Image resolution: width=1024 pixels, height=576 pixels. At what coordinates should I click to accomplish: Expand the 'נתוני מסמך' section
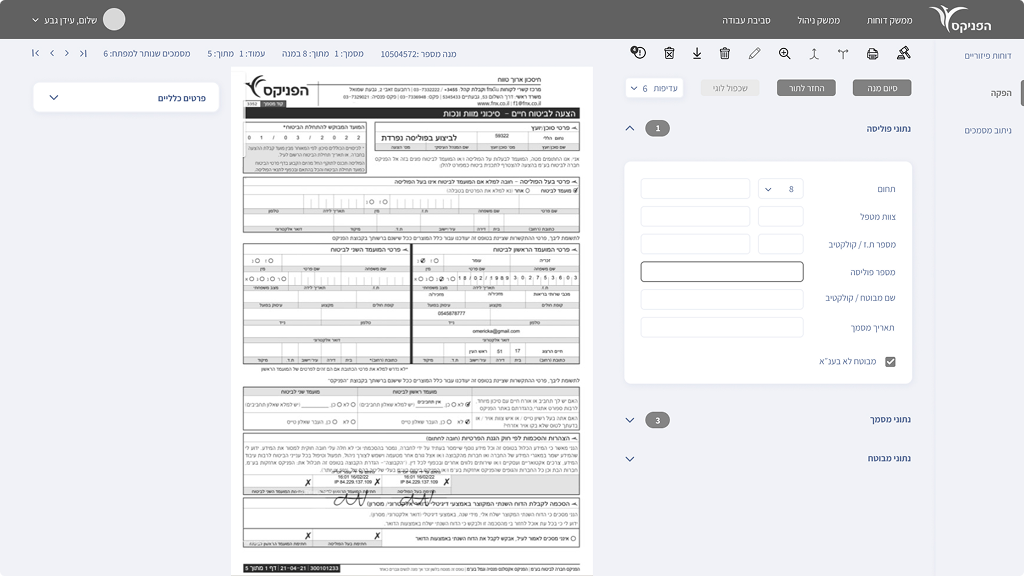point(629,420)
